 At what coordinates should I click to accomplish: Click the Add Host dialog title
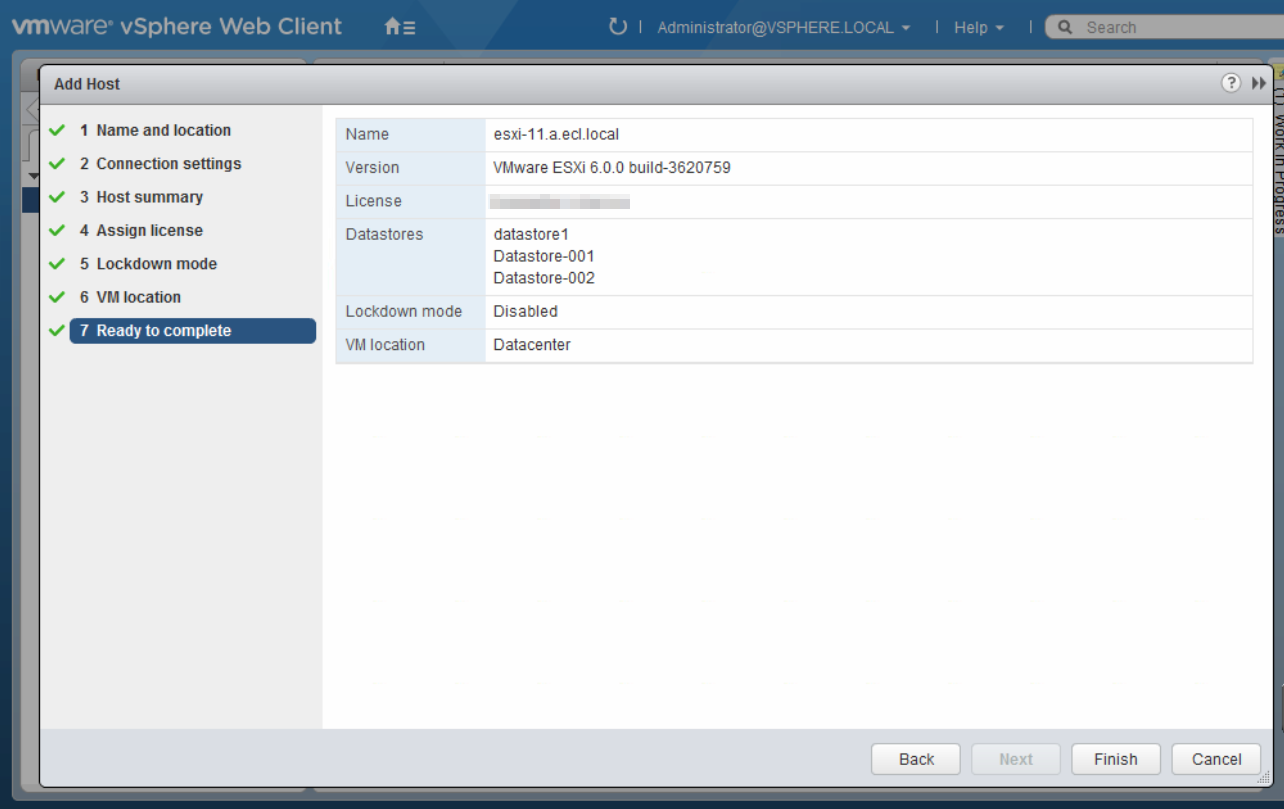87,84
